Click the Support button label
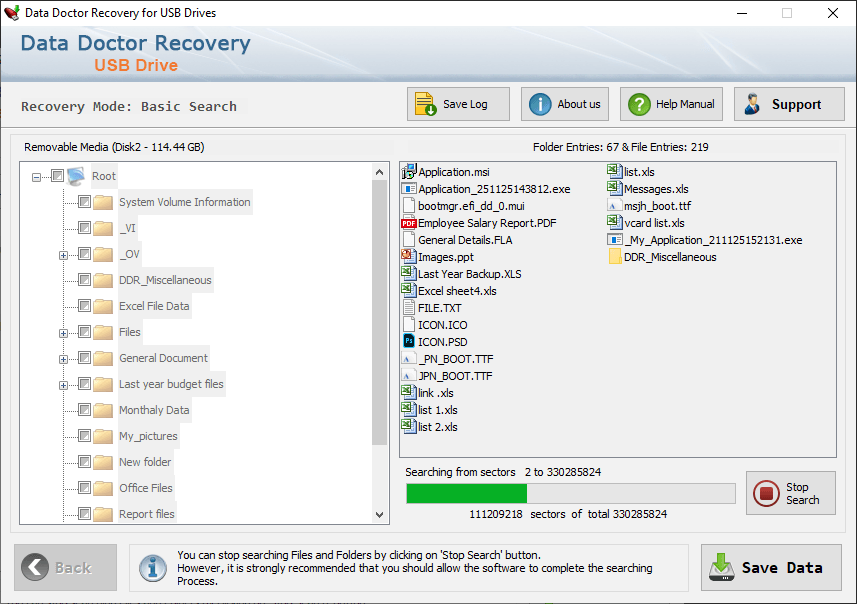The height and width of the screenshot is (604, 857). tap(796, 104)
